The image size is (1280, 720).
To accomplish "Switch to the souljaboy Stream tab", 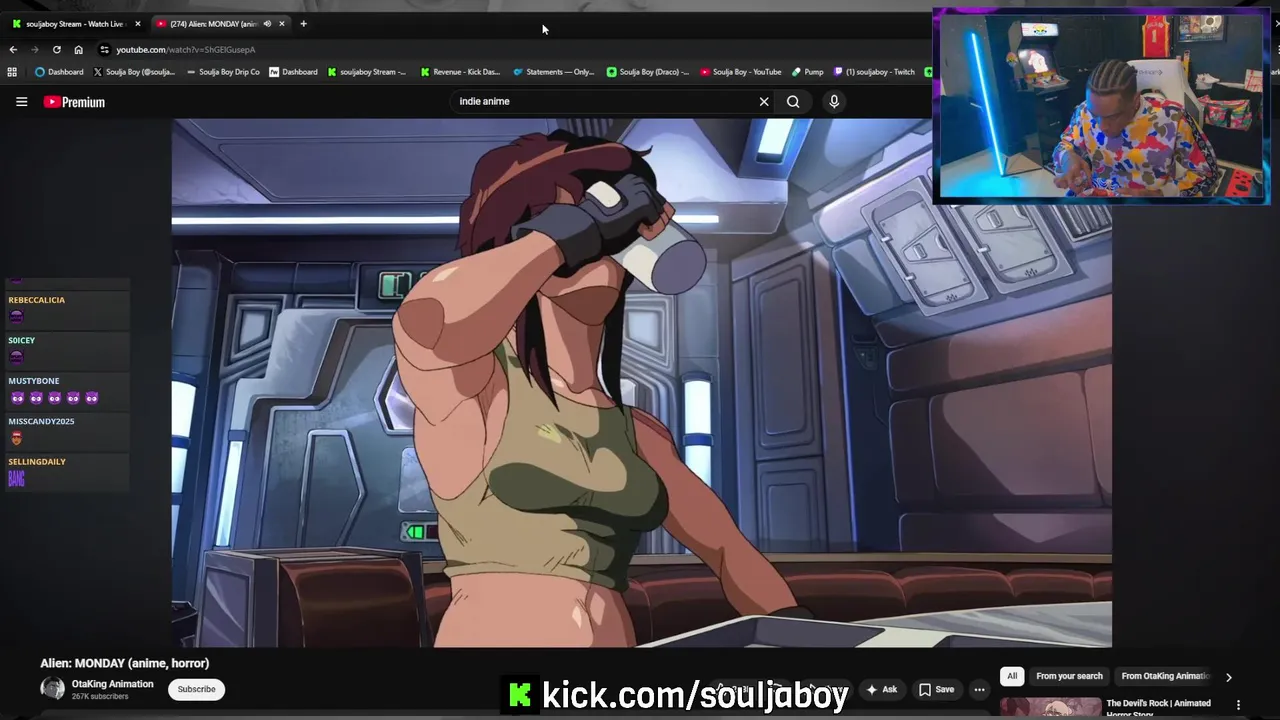I will pos(73,24).
